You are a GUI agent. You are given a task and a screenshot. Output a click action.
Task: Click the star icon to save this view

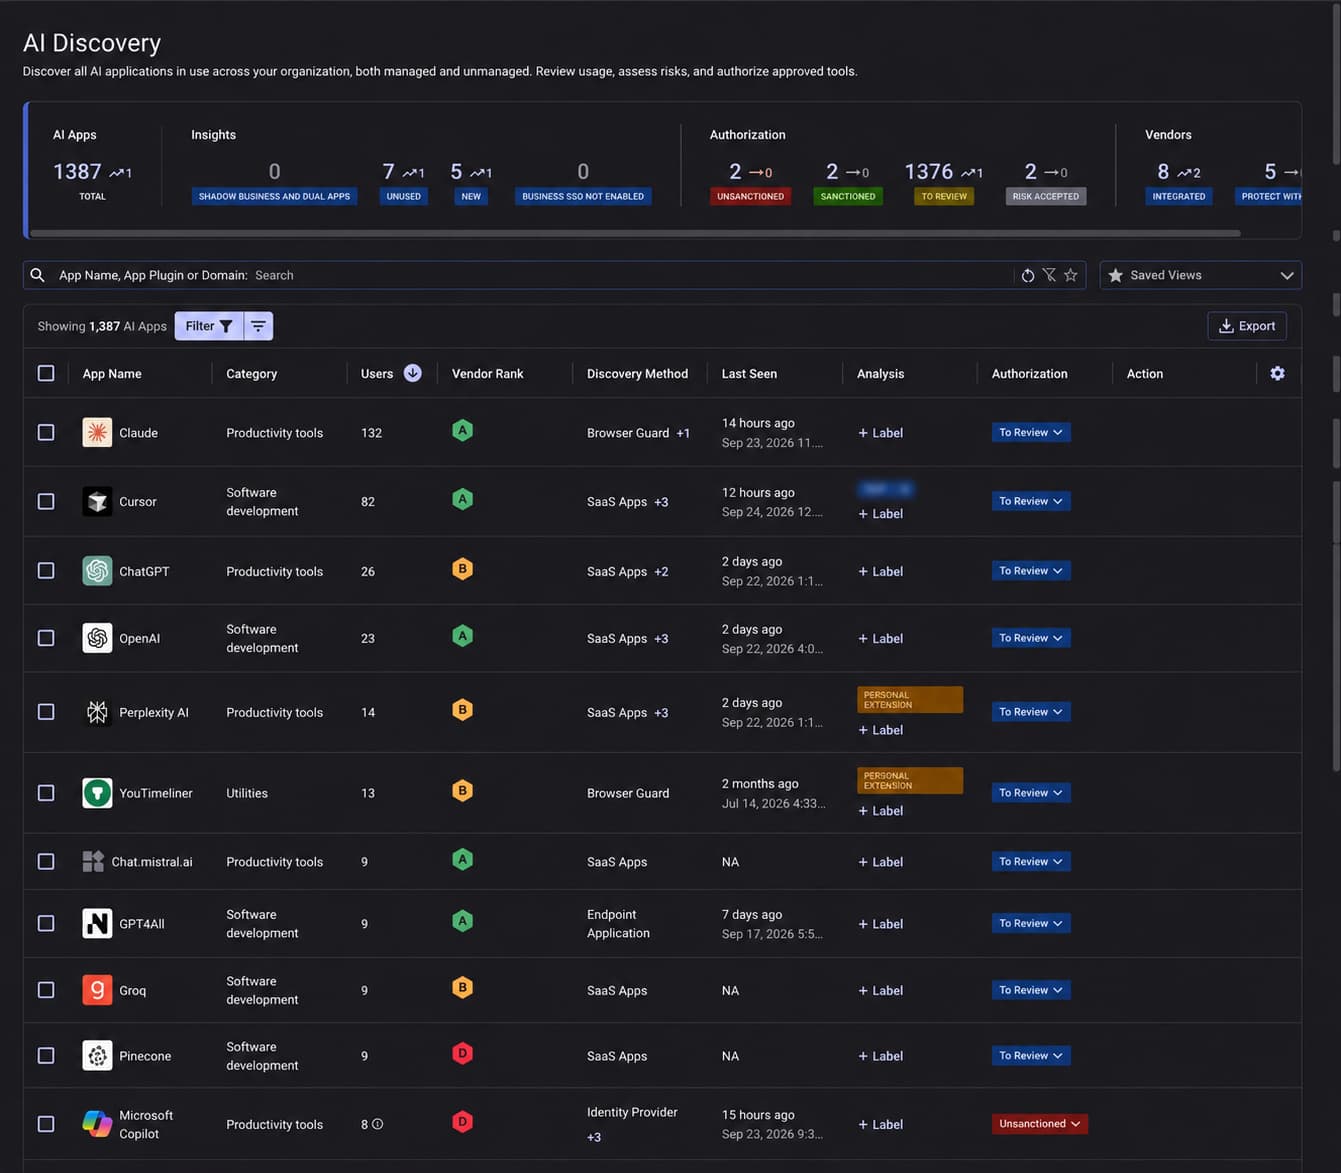point(1071,275)
